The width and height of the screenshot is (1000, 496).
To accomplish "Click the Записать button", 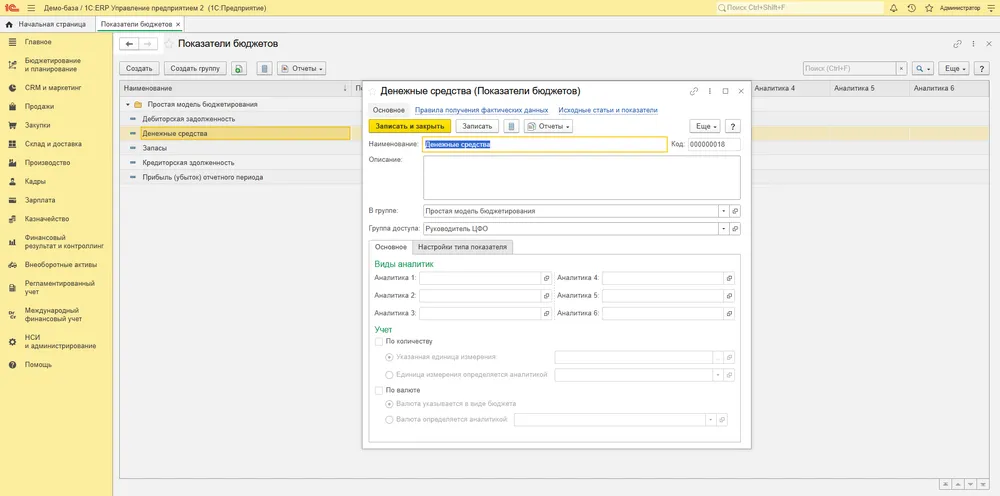I will [x=477, y=126].
